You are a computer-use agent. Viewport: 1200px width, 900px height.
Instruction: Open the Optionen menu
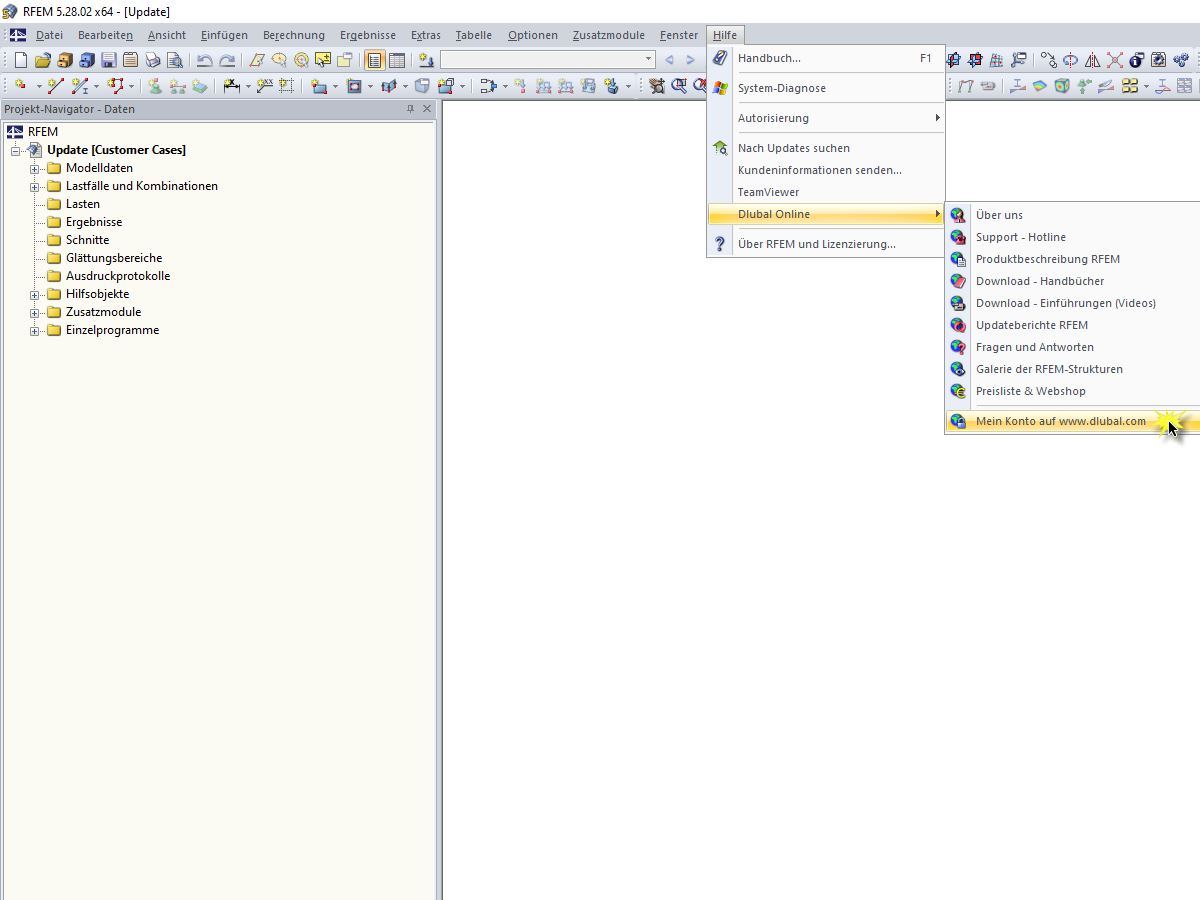(533, 35)
